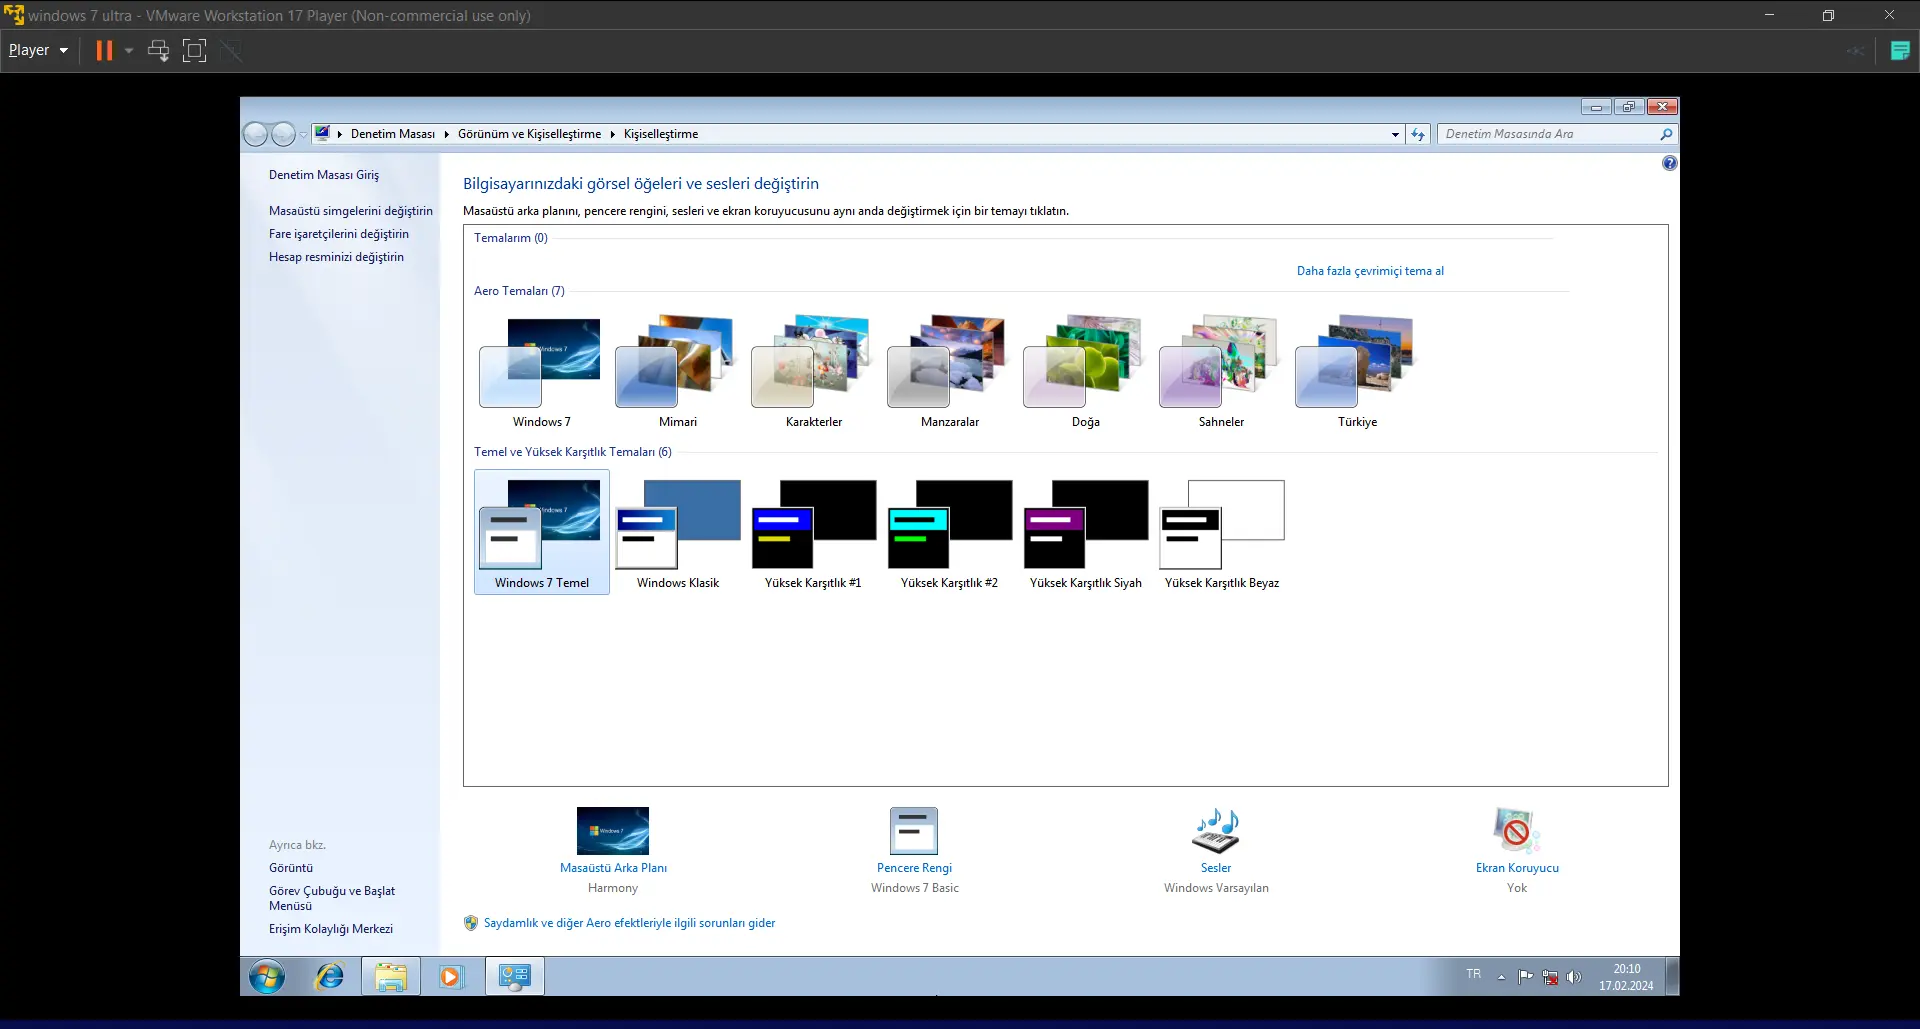
Task: Open the VMware notes icon at toolbar right
Action: pyautogui.click(x=1900, y=50)
